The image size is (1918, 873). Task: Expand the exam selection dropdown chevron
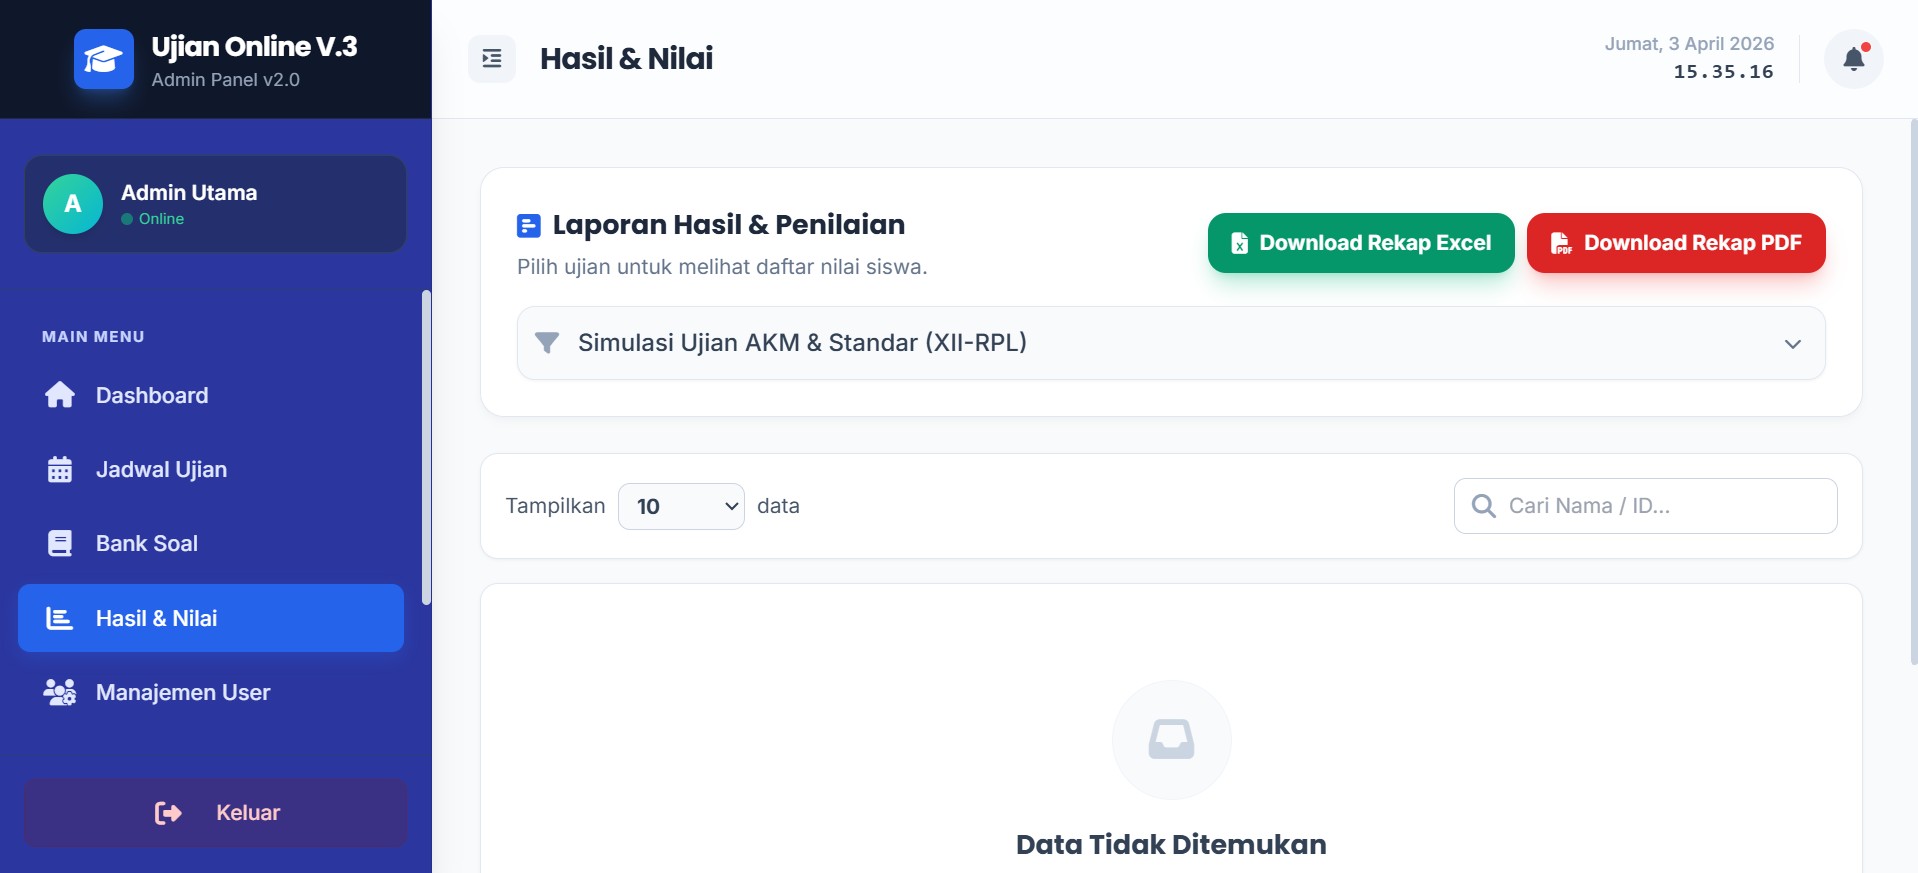tap(1792, 344)
